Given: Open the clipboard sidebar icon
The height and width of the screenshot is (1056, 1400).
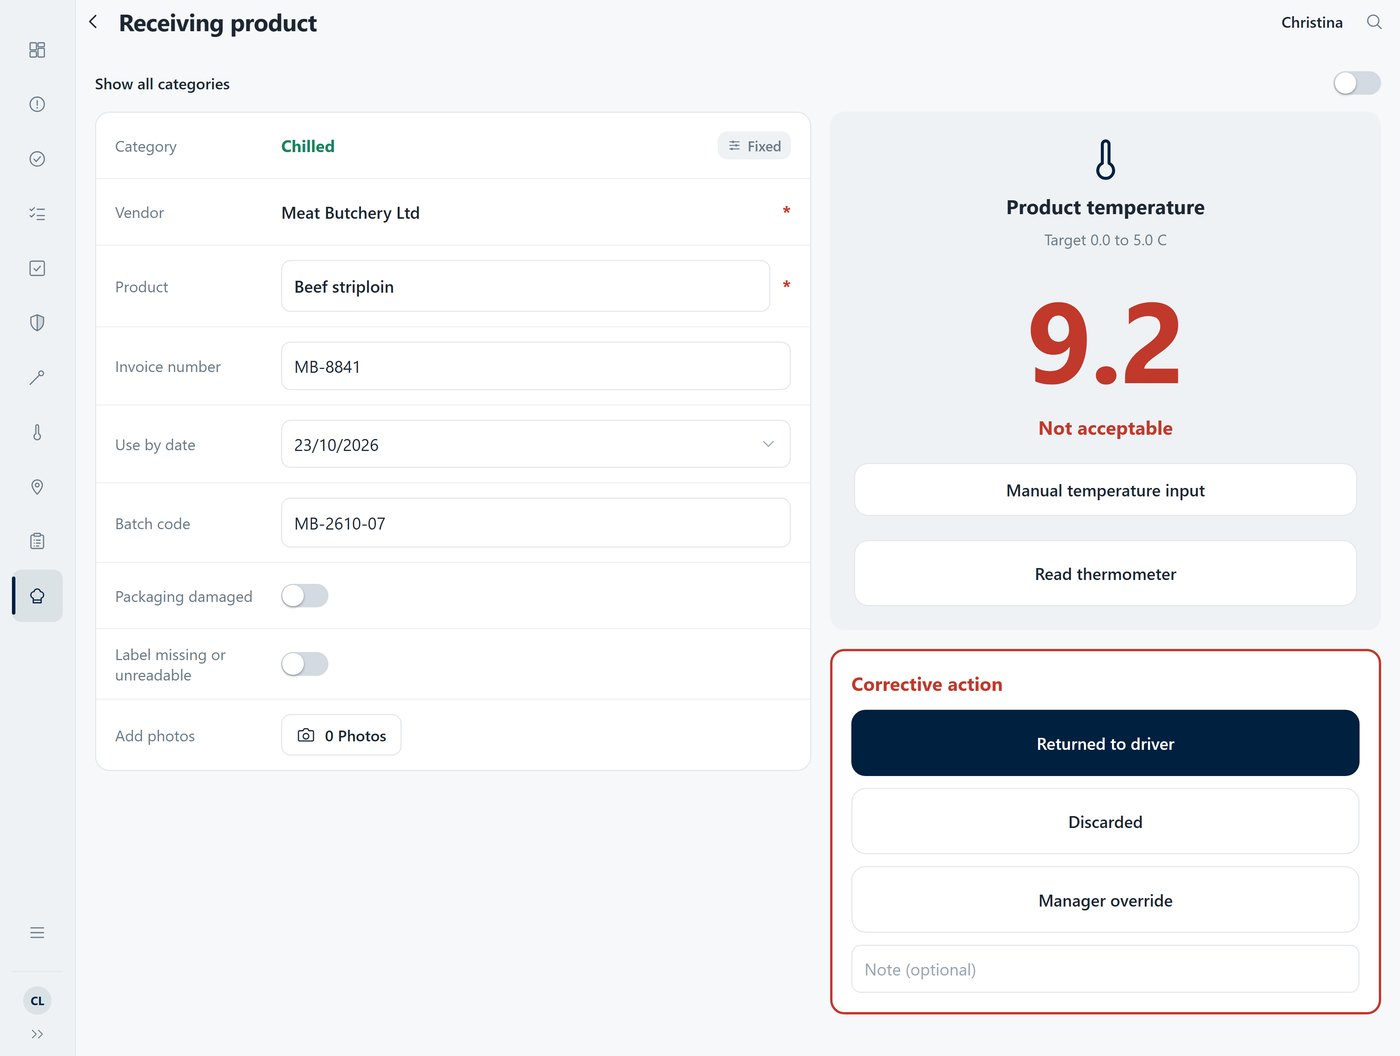Looking at the screenshot, I should [x=37, y=541].
